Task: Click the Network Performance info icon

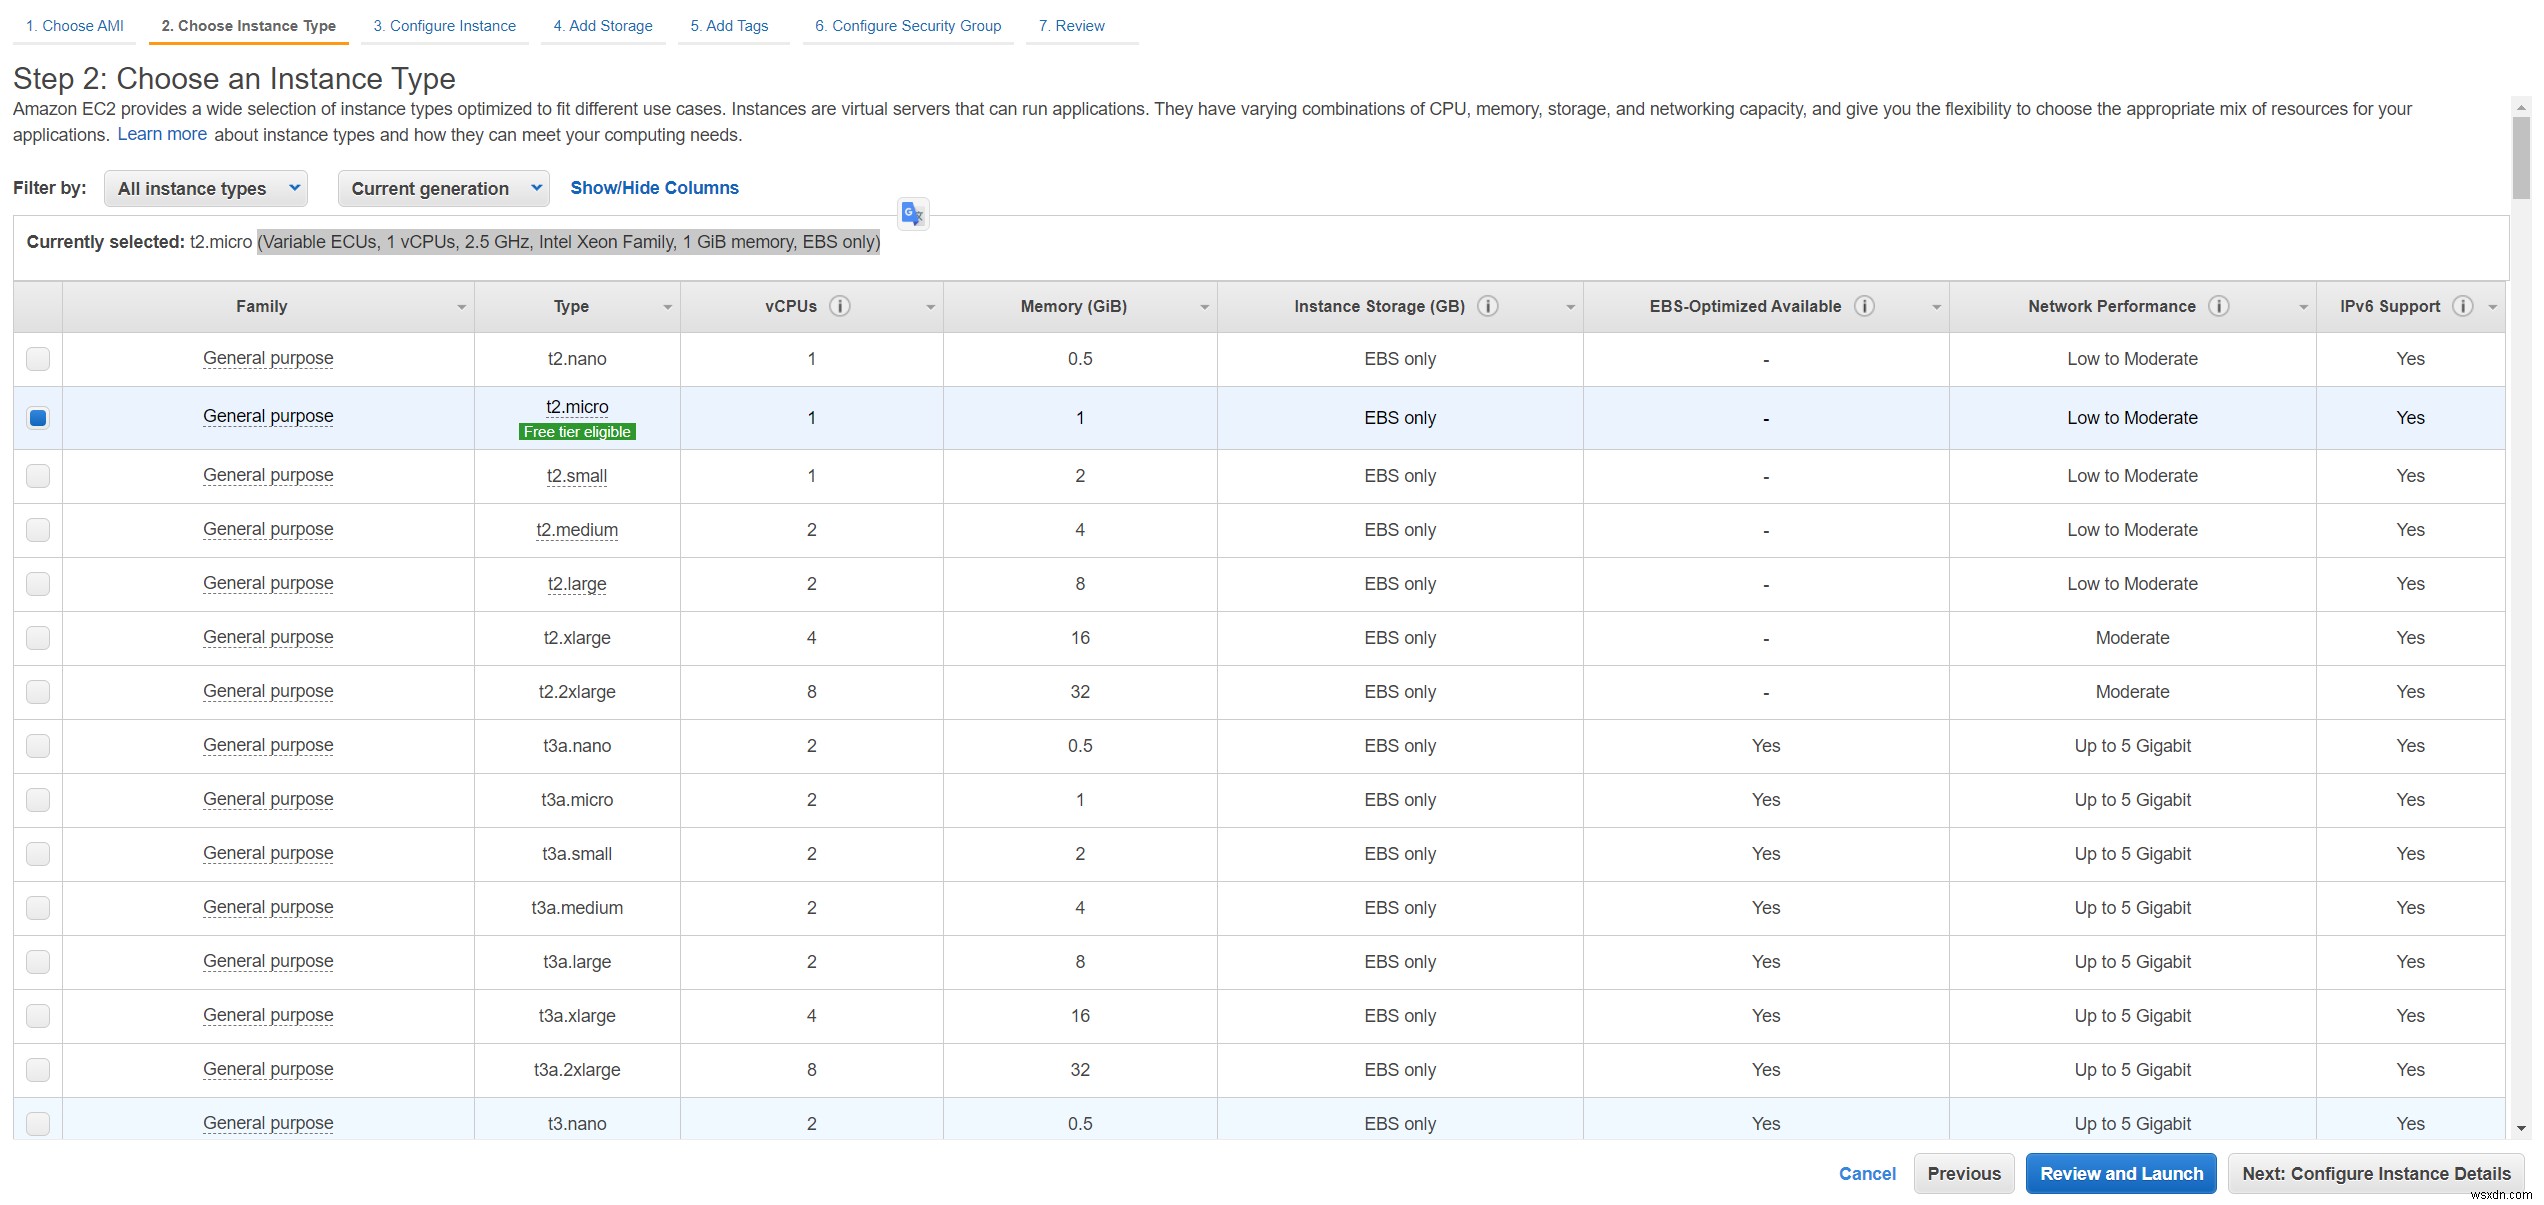Action: pos(2220,305)
